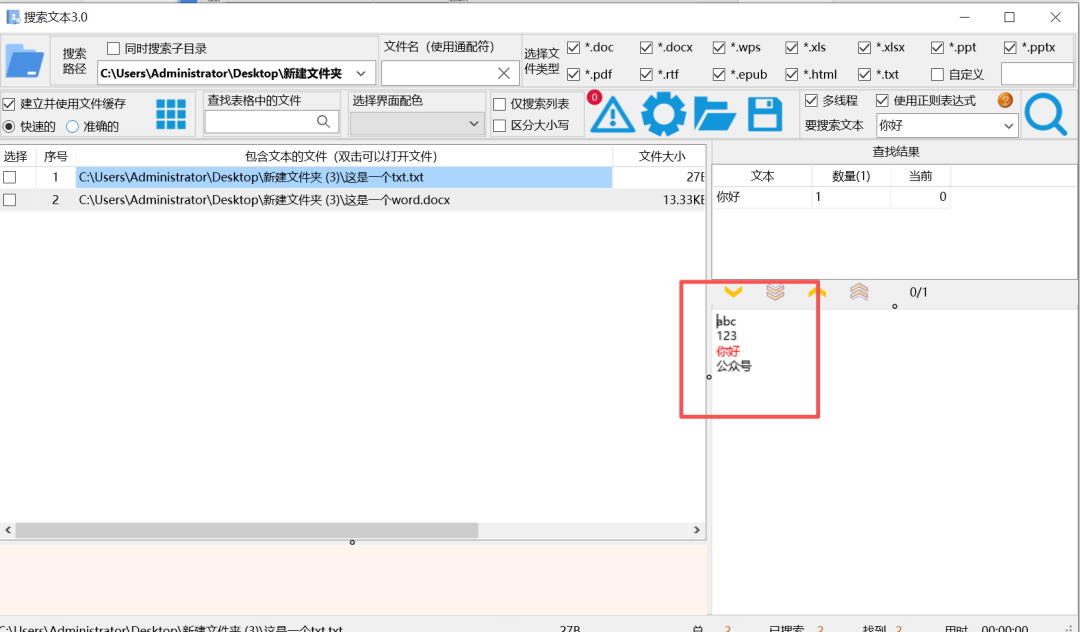Click the open folder icon on toolbar
The width and height of the screenshot is (1080, 632).
(714, 113)
